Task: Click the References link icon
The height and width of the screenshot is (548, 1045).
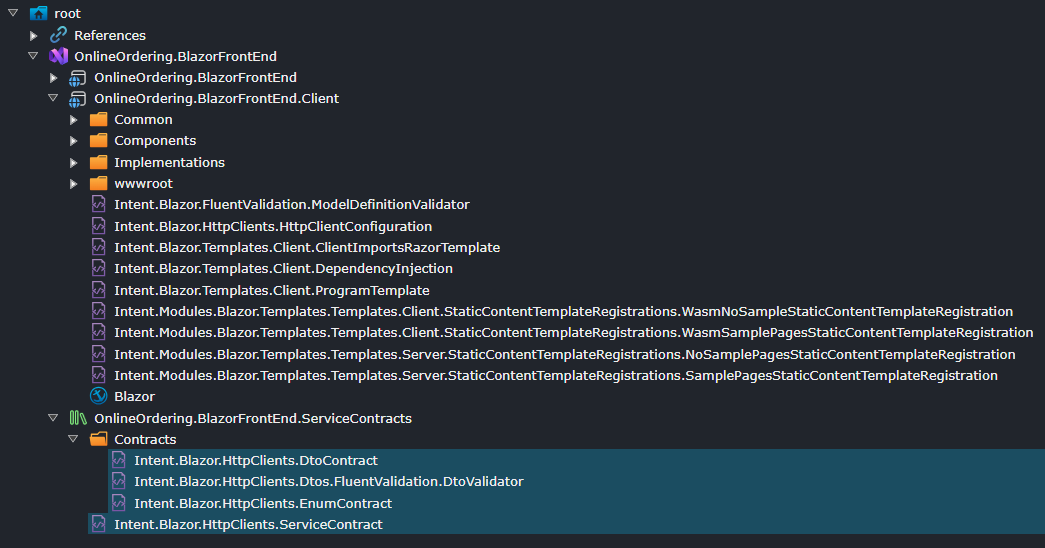Action: pos(58,35)
